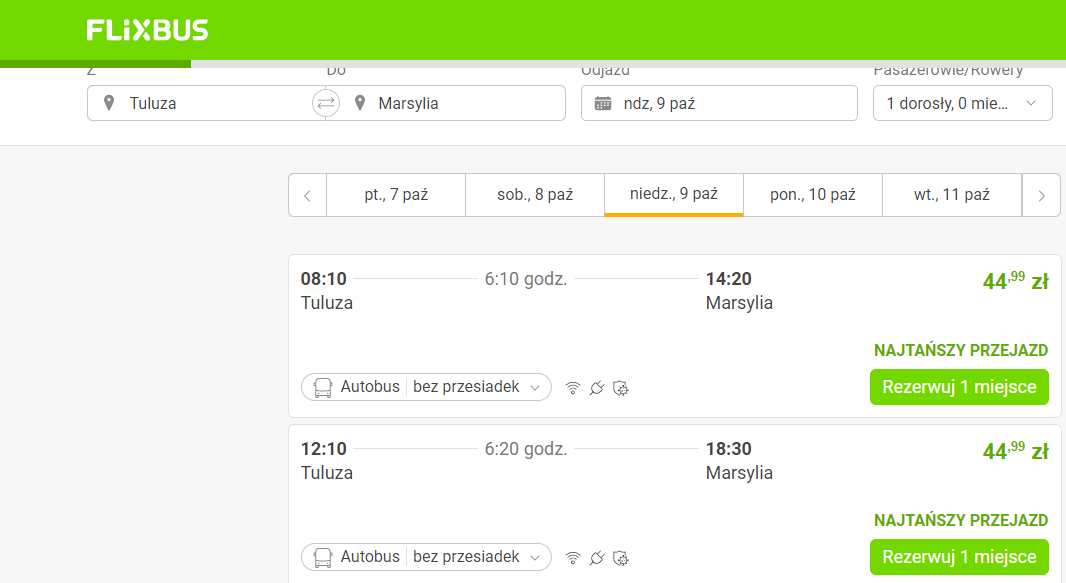Show later dates with right arrow
This screenshot has height=583, width=1066.
[x=1041, y=196]
